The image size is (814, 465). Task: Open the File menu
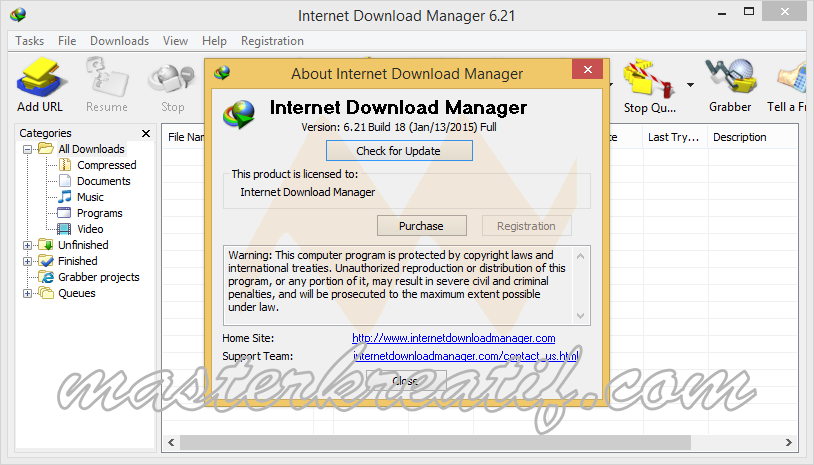coord(67,40)
